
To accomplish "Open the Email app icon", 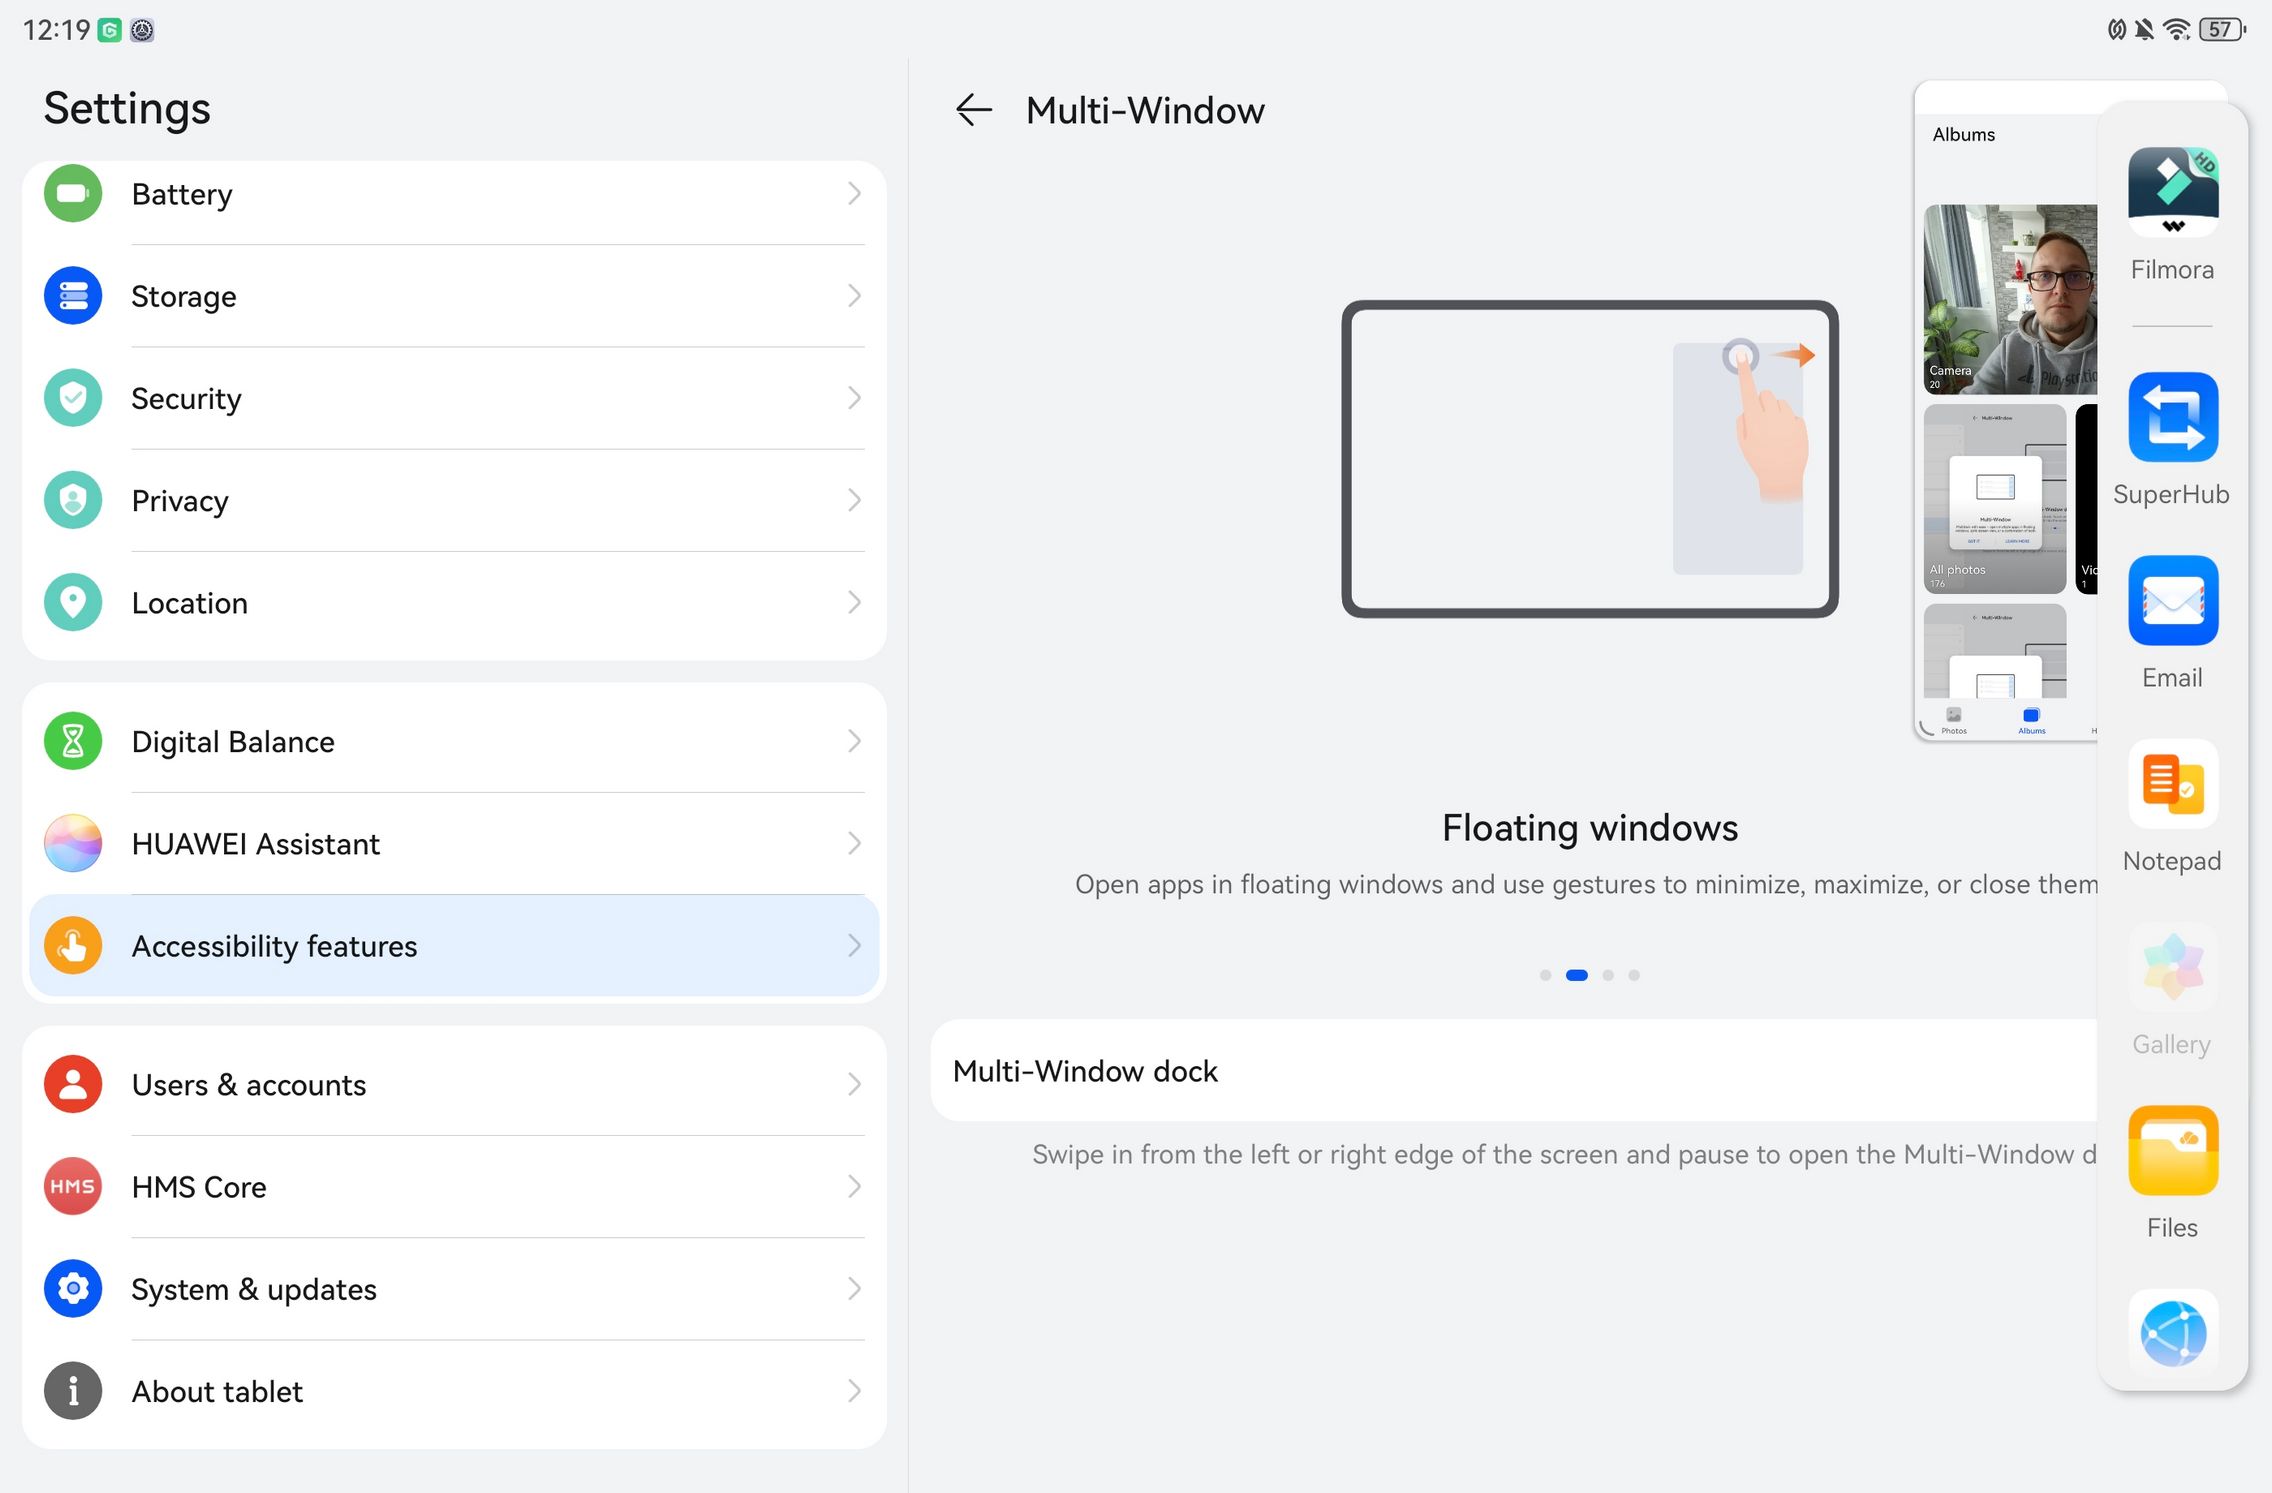I will point(2172,601).
